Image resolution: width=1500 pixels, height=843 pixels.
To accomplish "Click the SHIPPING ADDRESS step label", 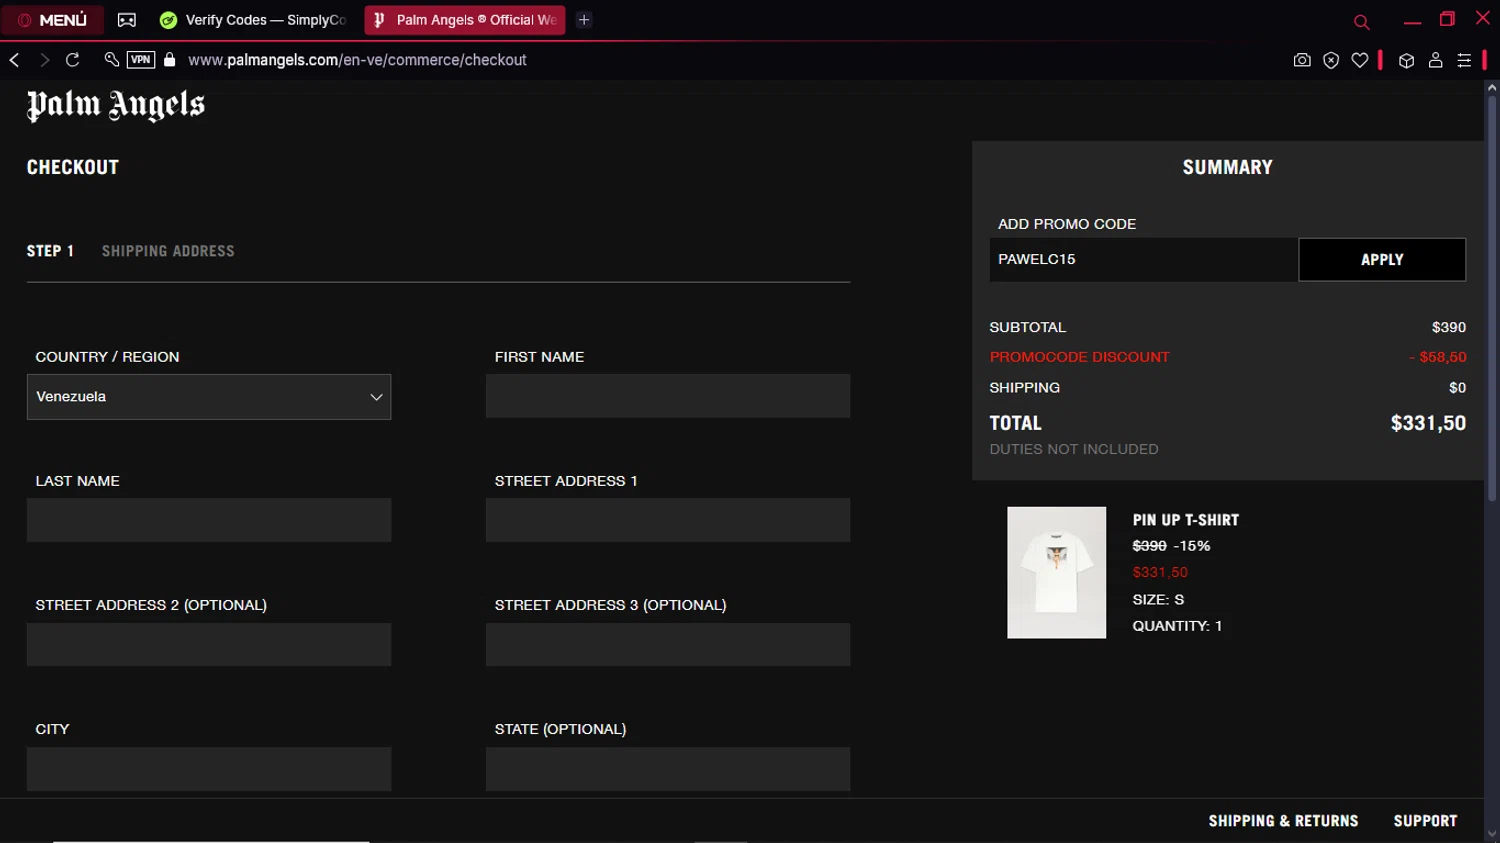I will (168, 251).
